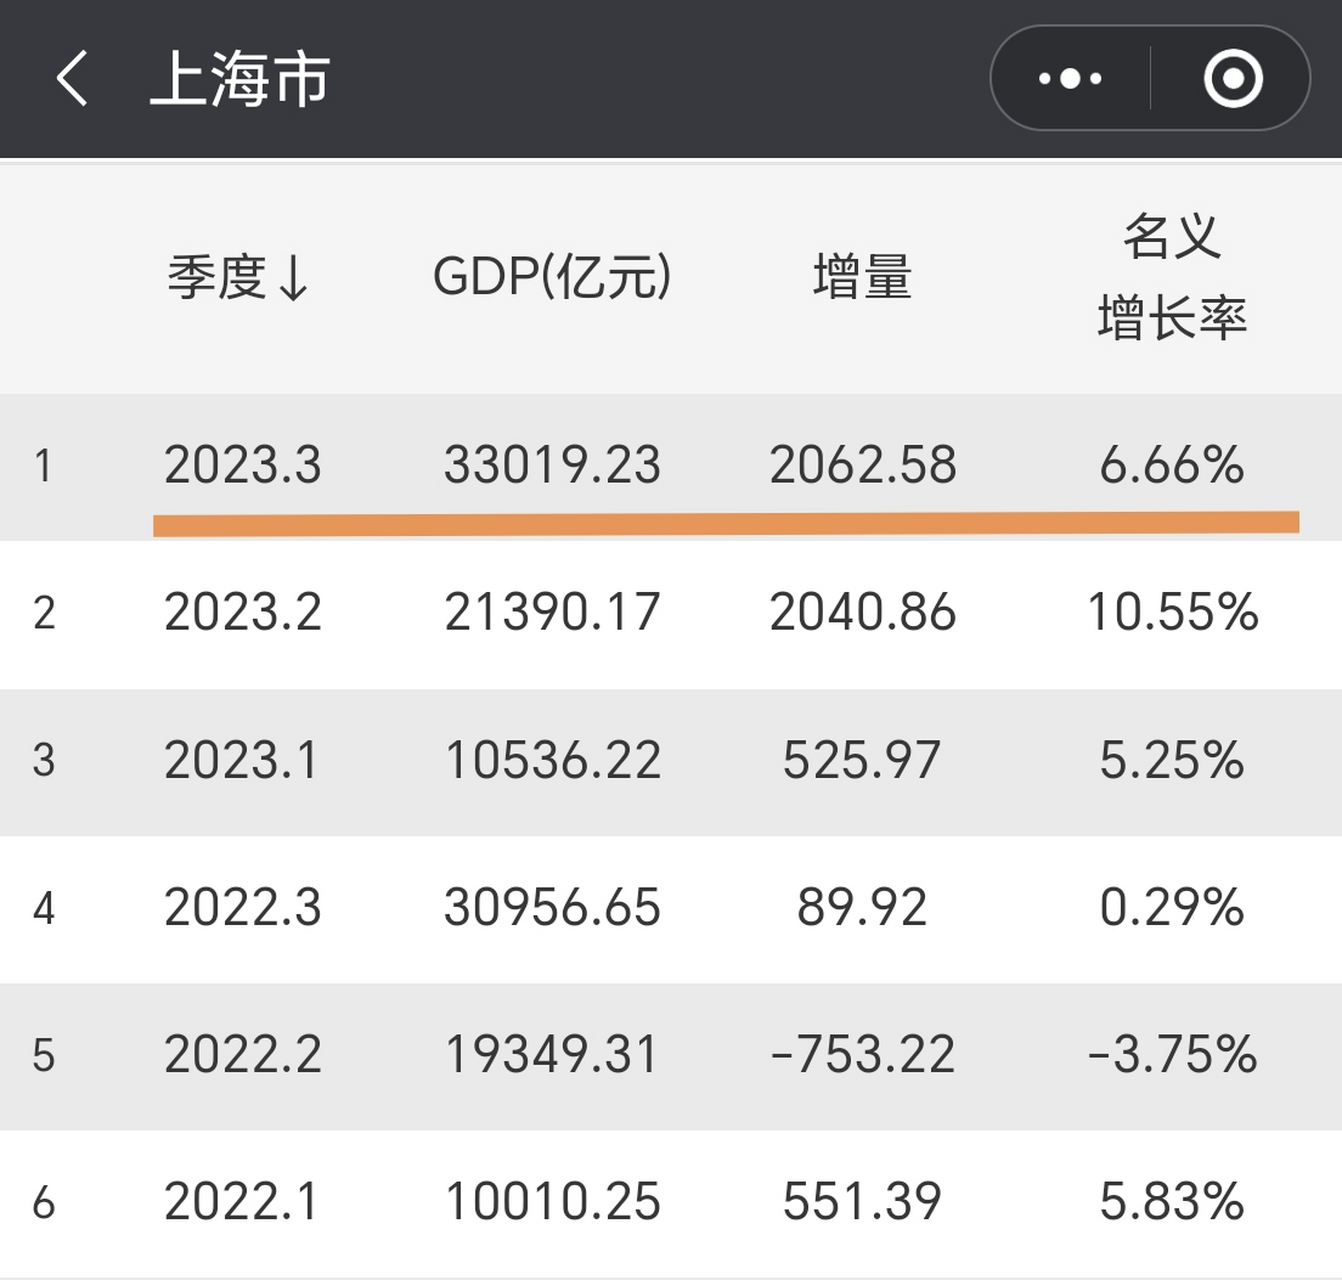This screenshot has height=1280, width=1342.
Task: Select growth rate 6.66%
Action: pos(1172,465)
